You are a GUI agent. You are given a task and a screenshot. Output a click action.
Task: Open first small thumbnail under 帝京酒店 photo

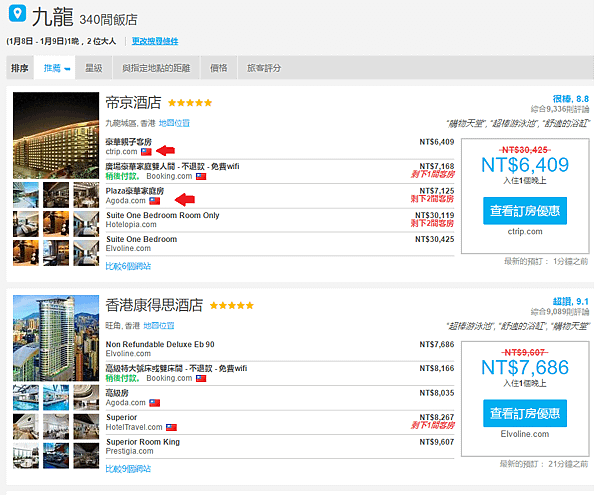26,195
